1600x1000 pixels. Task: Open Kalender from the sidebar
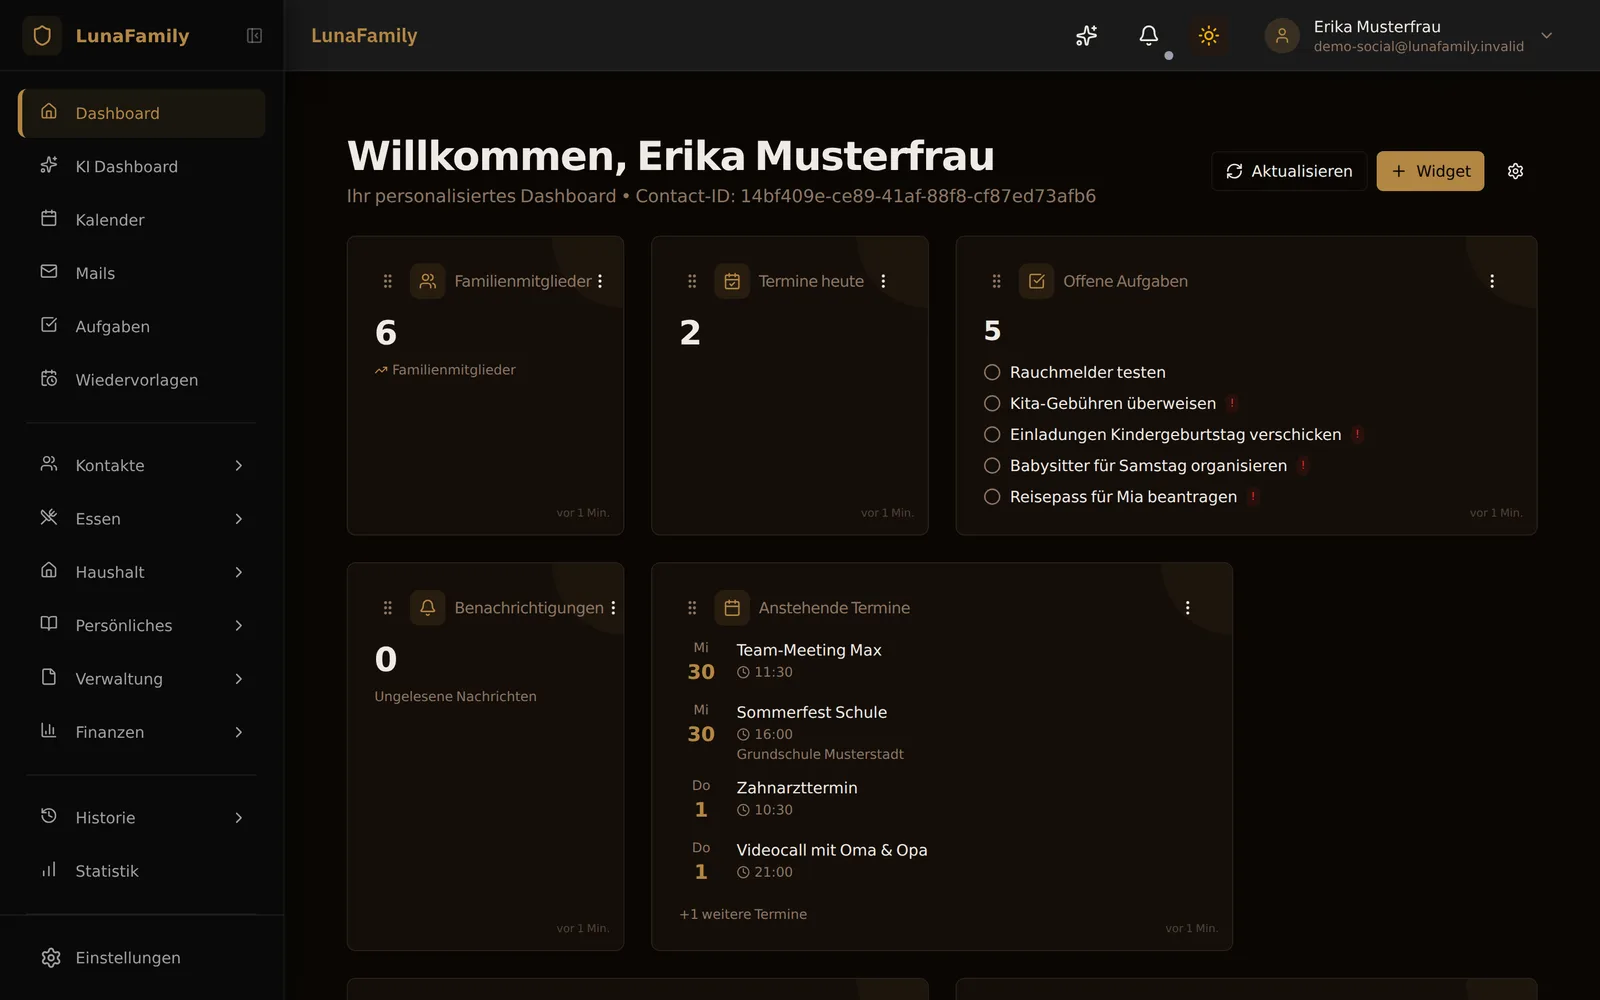[141, 220]
